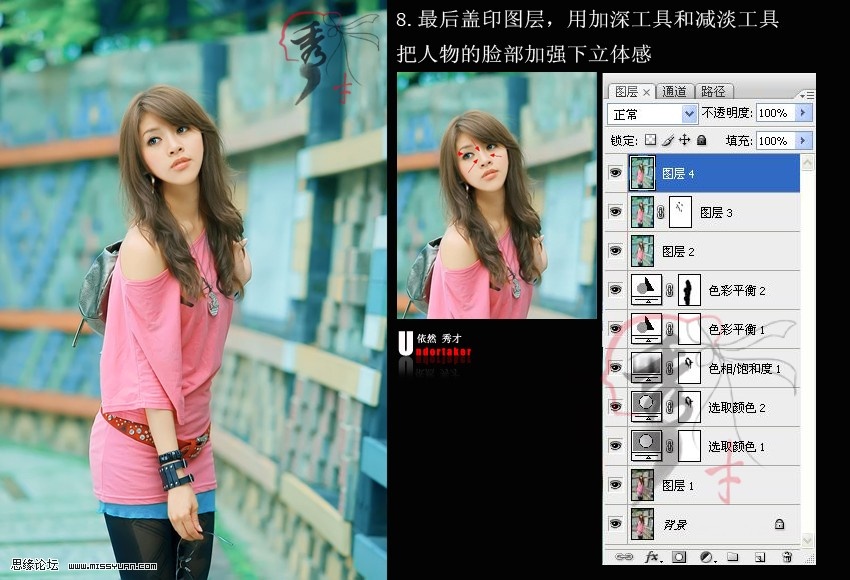
Task: Click layer name 图层 2
Action: coord(678,251)
